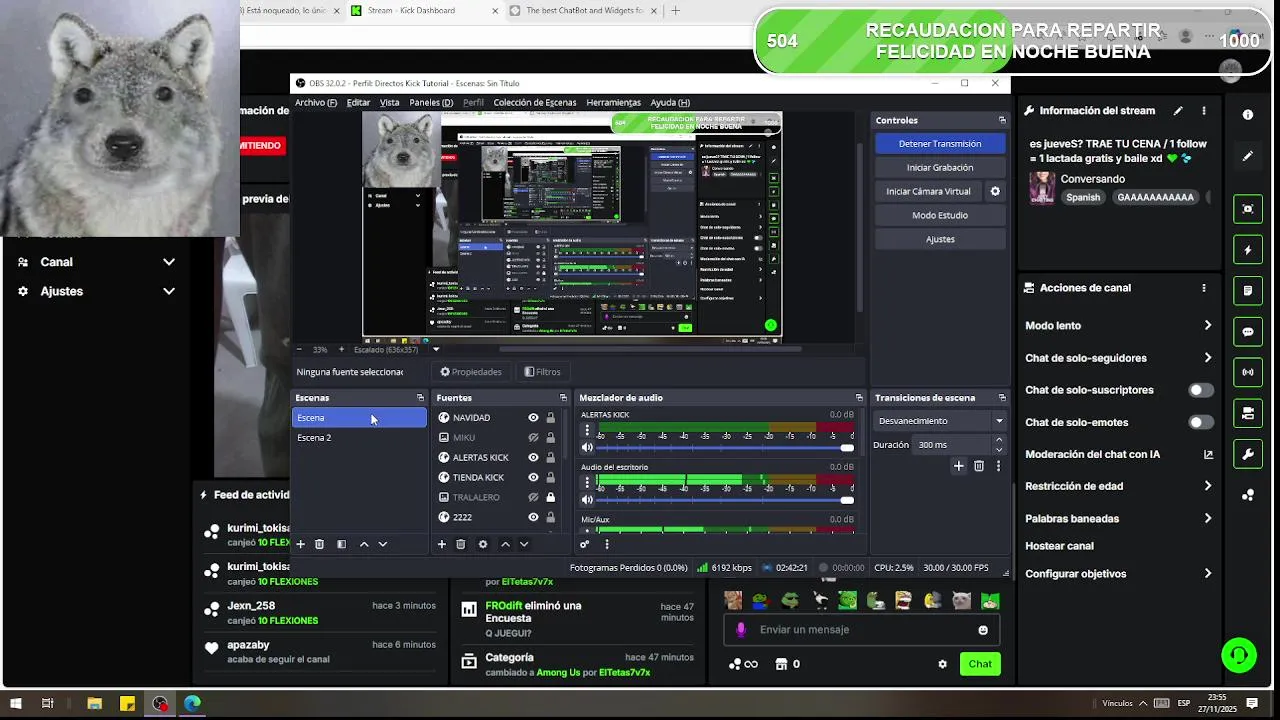
Task: Move source down in Fuentes toolbar
Action: [x=523, y=544]
